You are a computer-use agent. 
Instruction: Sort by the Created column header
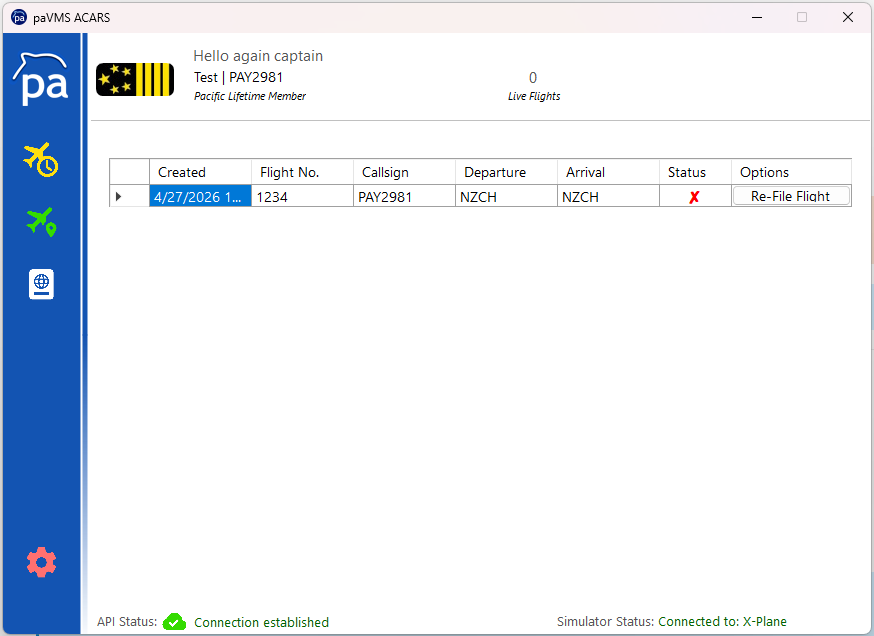200,172
